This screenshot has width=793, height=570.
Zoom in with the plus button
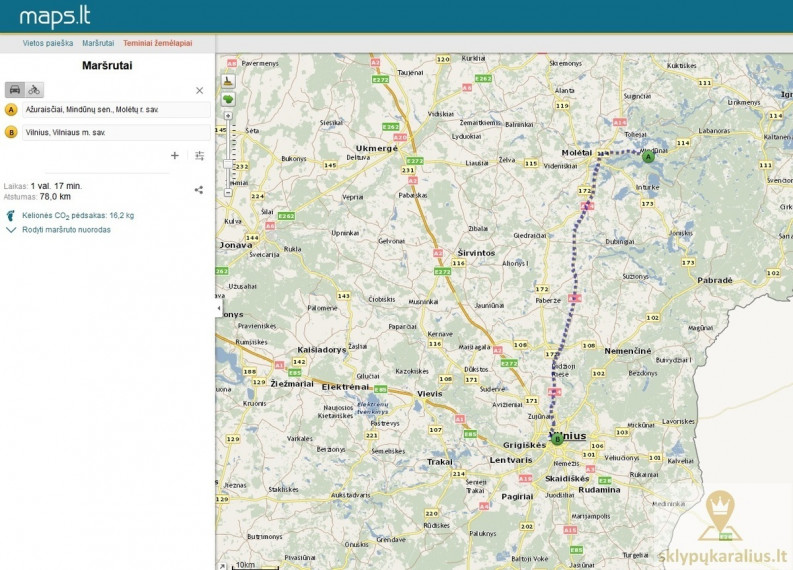click(228, 116)
